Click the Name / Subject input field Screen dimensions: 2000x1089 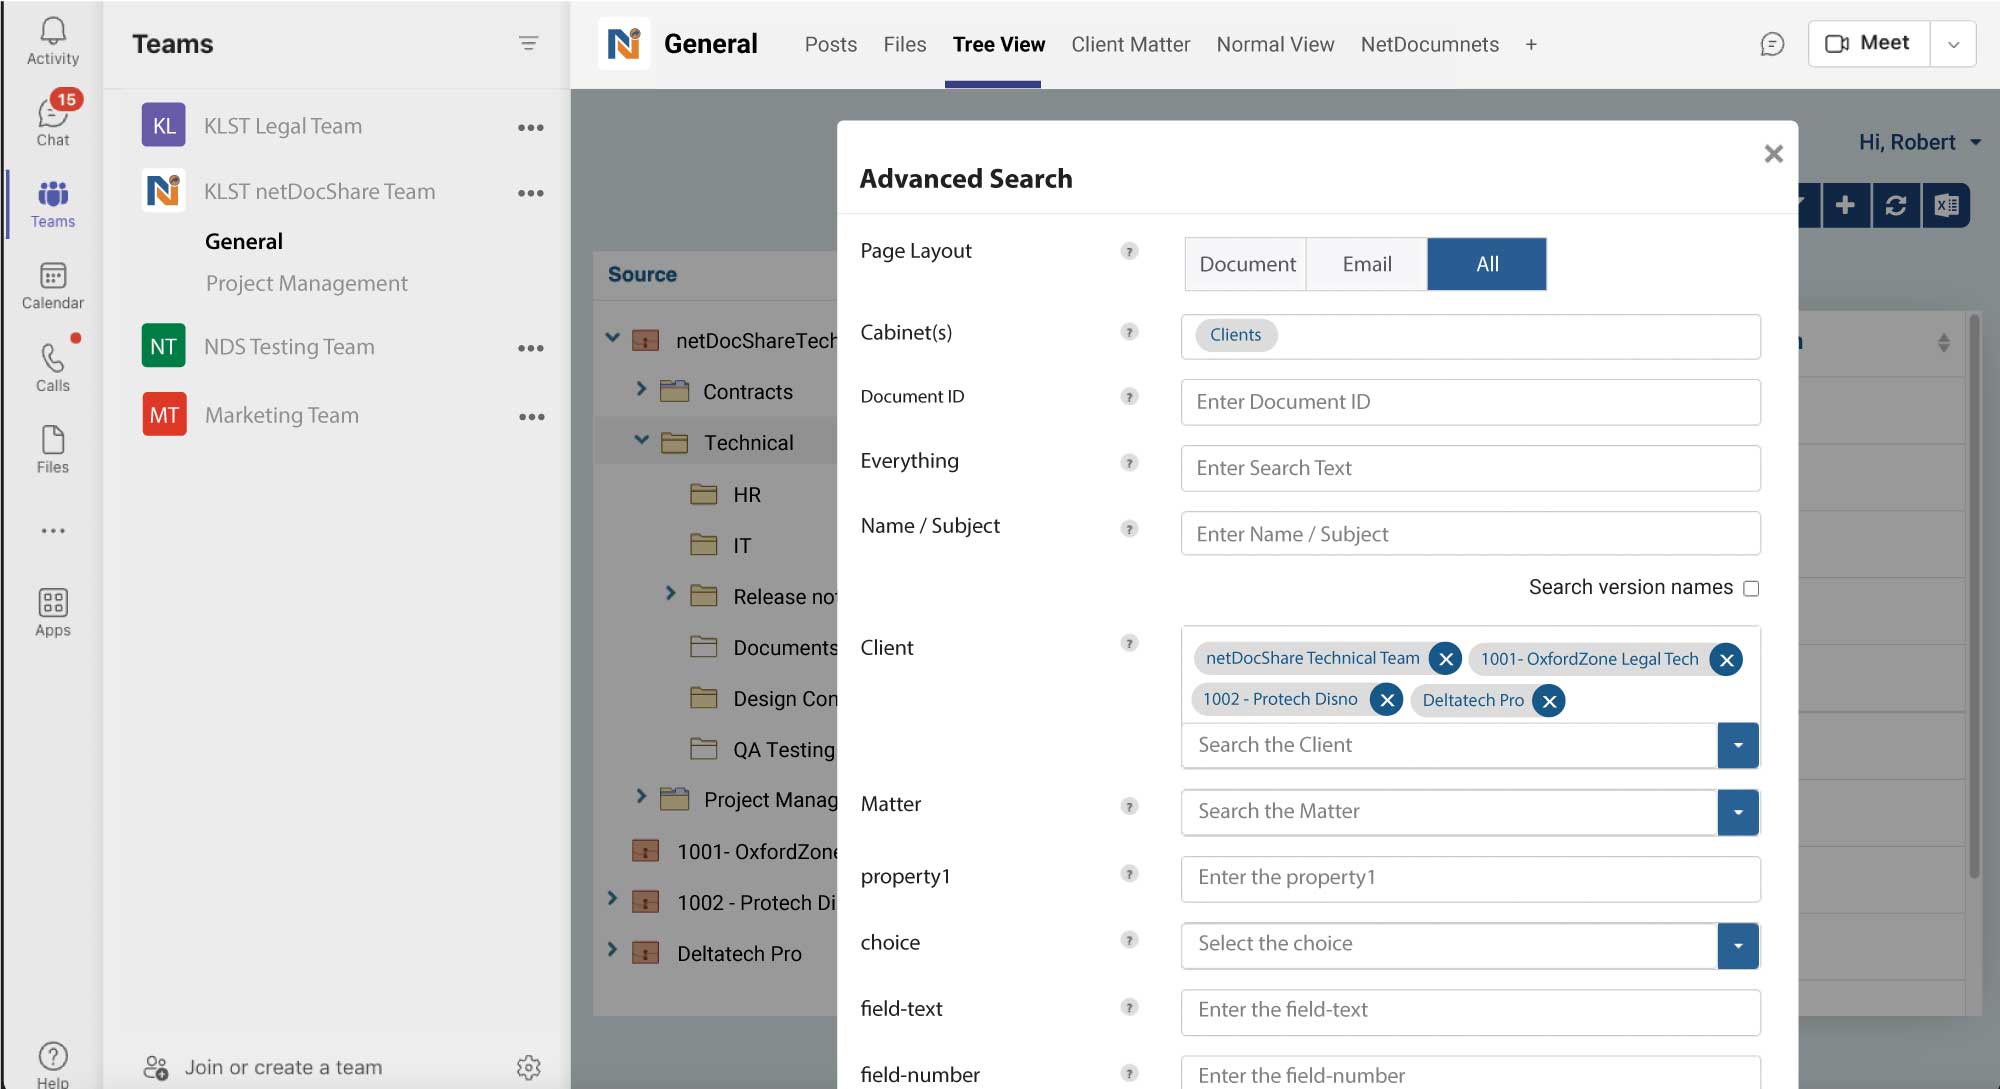tap(1470, 534)
